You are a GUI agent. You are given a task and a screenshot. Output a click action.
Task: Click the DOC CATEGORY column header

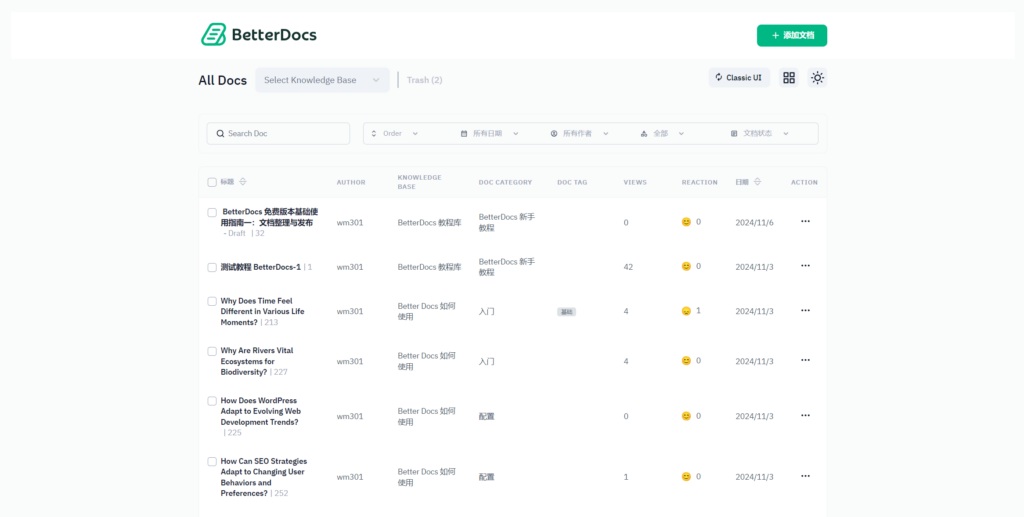coord(505,182)
